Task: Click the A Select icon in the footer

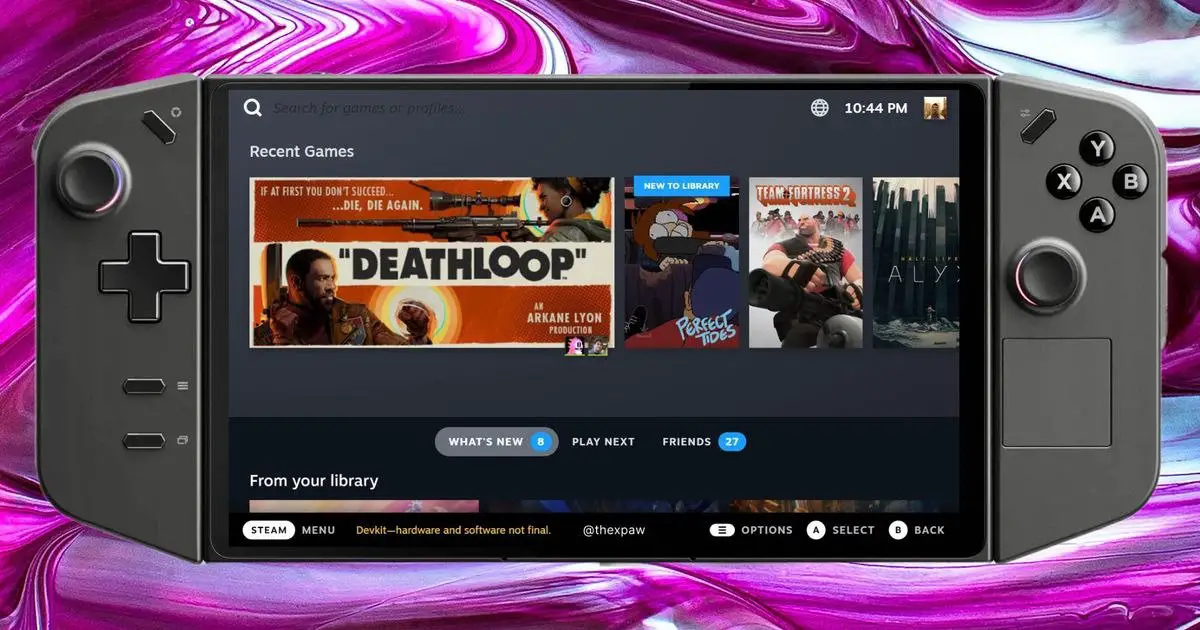Action: point(816,530)
